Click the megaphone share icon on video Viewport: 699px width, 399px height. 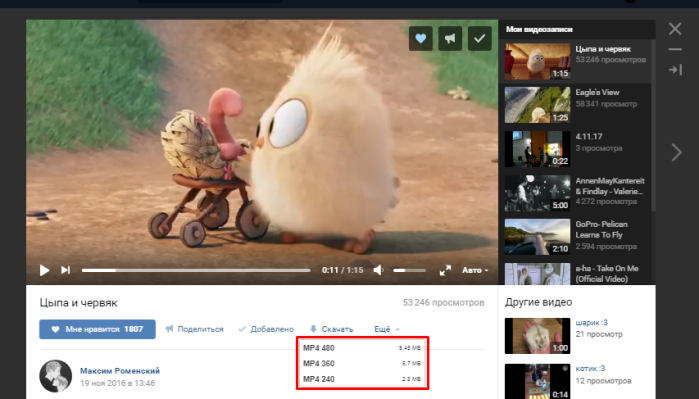pyautogui.click(x=450, y=38)
